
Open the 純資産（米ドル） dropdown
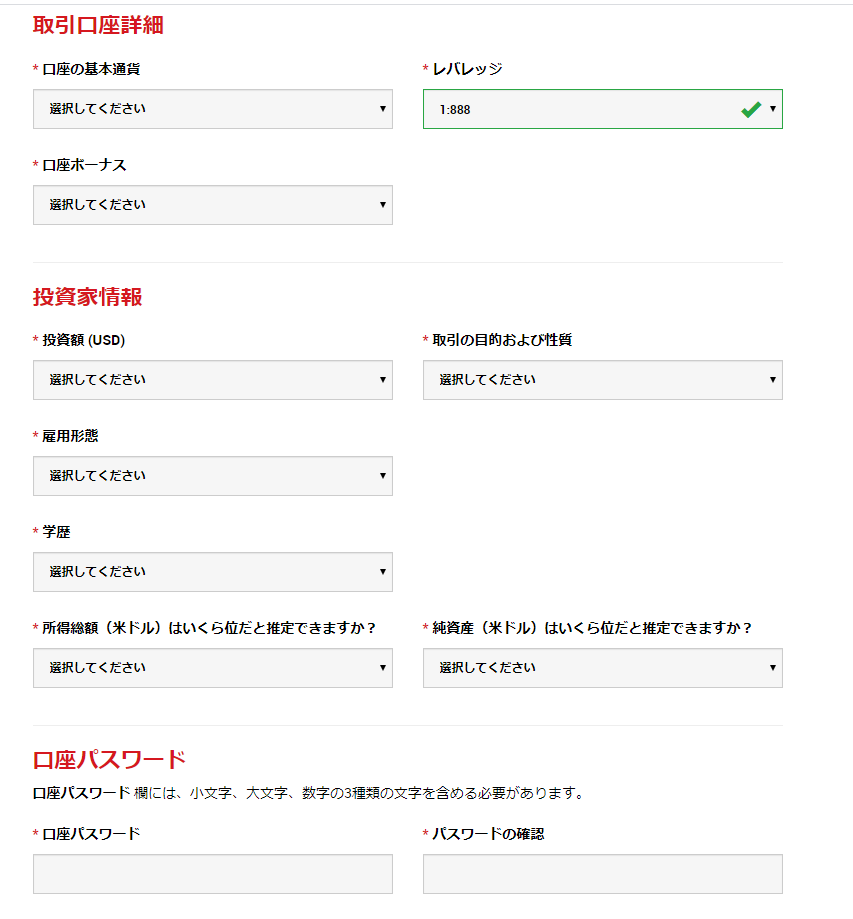click(603, 668)
